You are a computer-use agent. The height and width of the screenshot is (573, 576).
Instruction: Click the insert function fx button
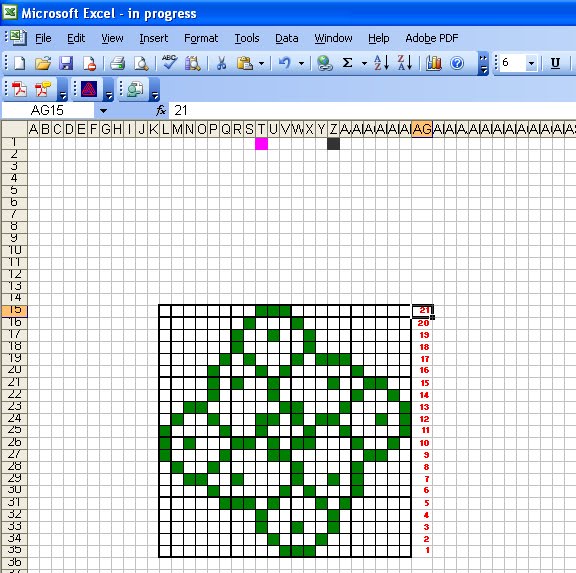[x=161, y=110]
